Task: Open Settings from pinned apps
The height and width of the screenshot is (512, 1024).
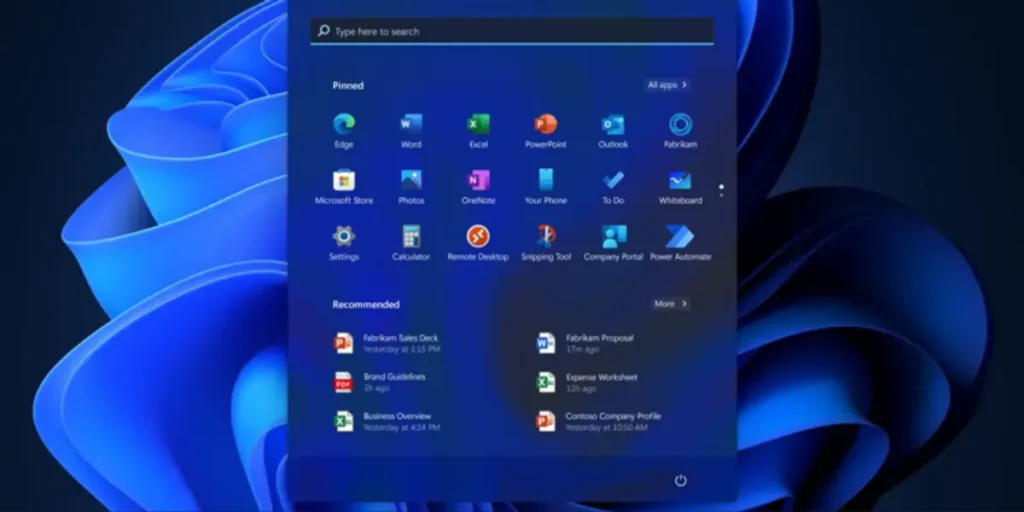Action: pyautogui.click(x=344, y=243)
